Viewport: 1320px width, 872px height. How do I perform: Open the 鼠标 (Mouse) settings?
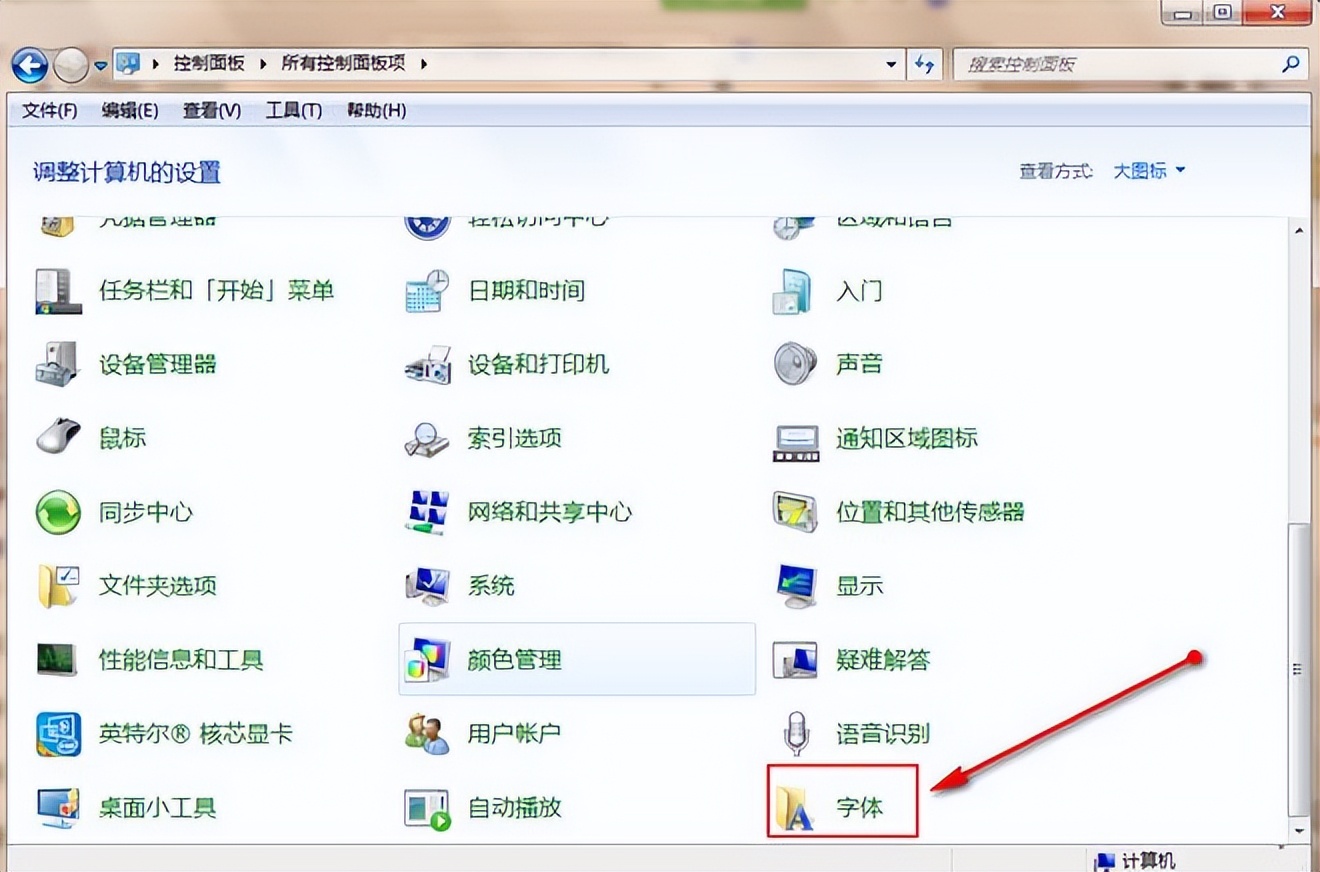pyautogui.click(x=122, y=438)
